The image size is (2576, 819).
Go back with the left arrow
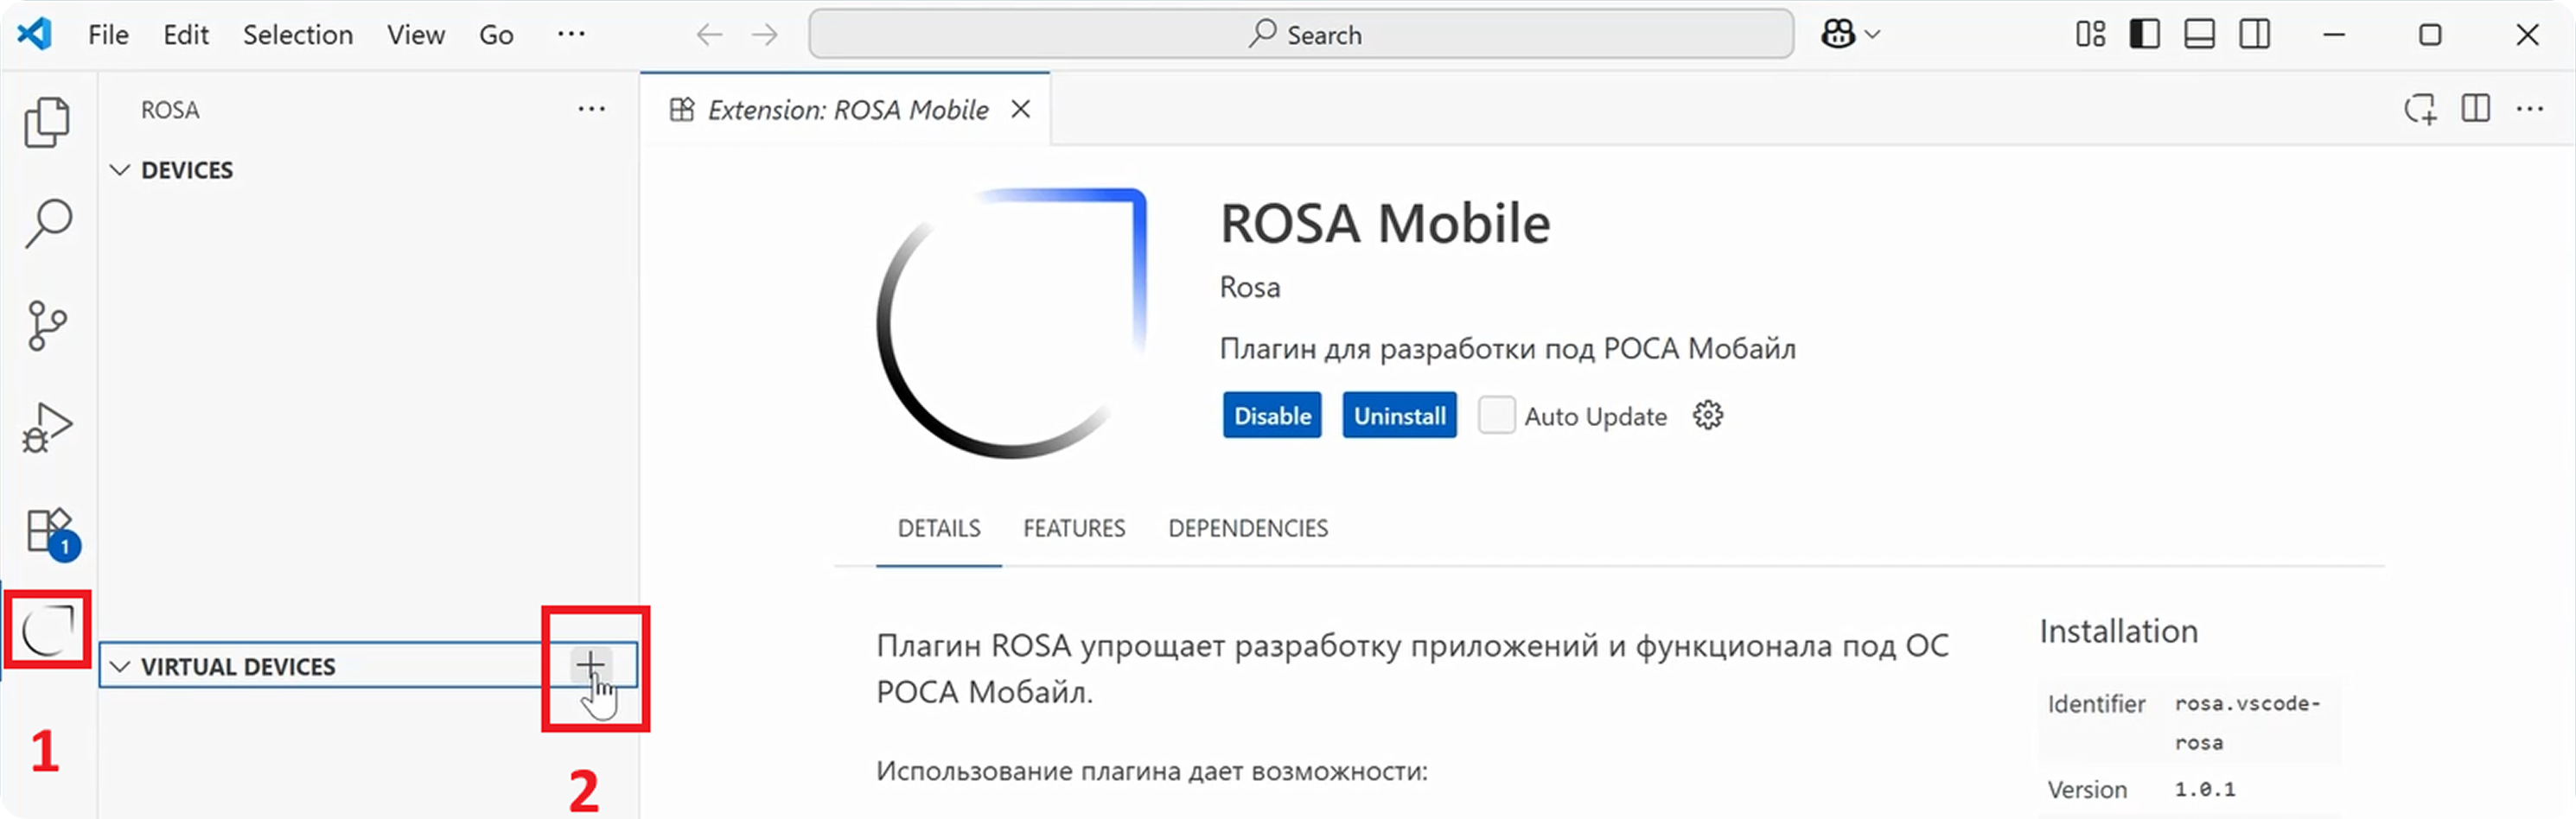pyautogui.click(x=709, y=35)
